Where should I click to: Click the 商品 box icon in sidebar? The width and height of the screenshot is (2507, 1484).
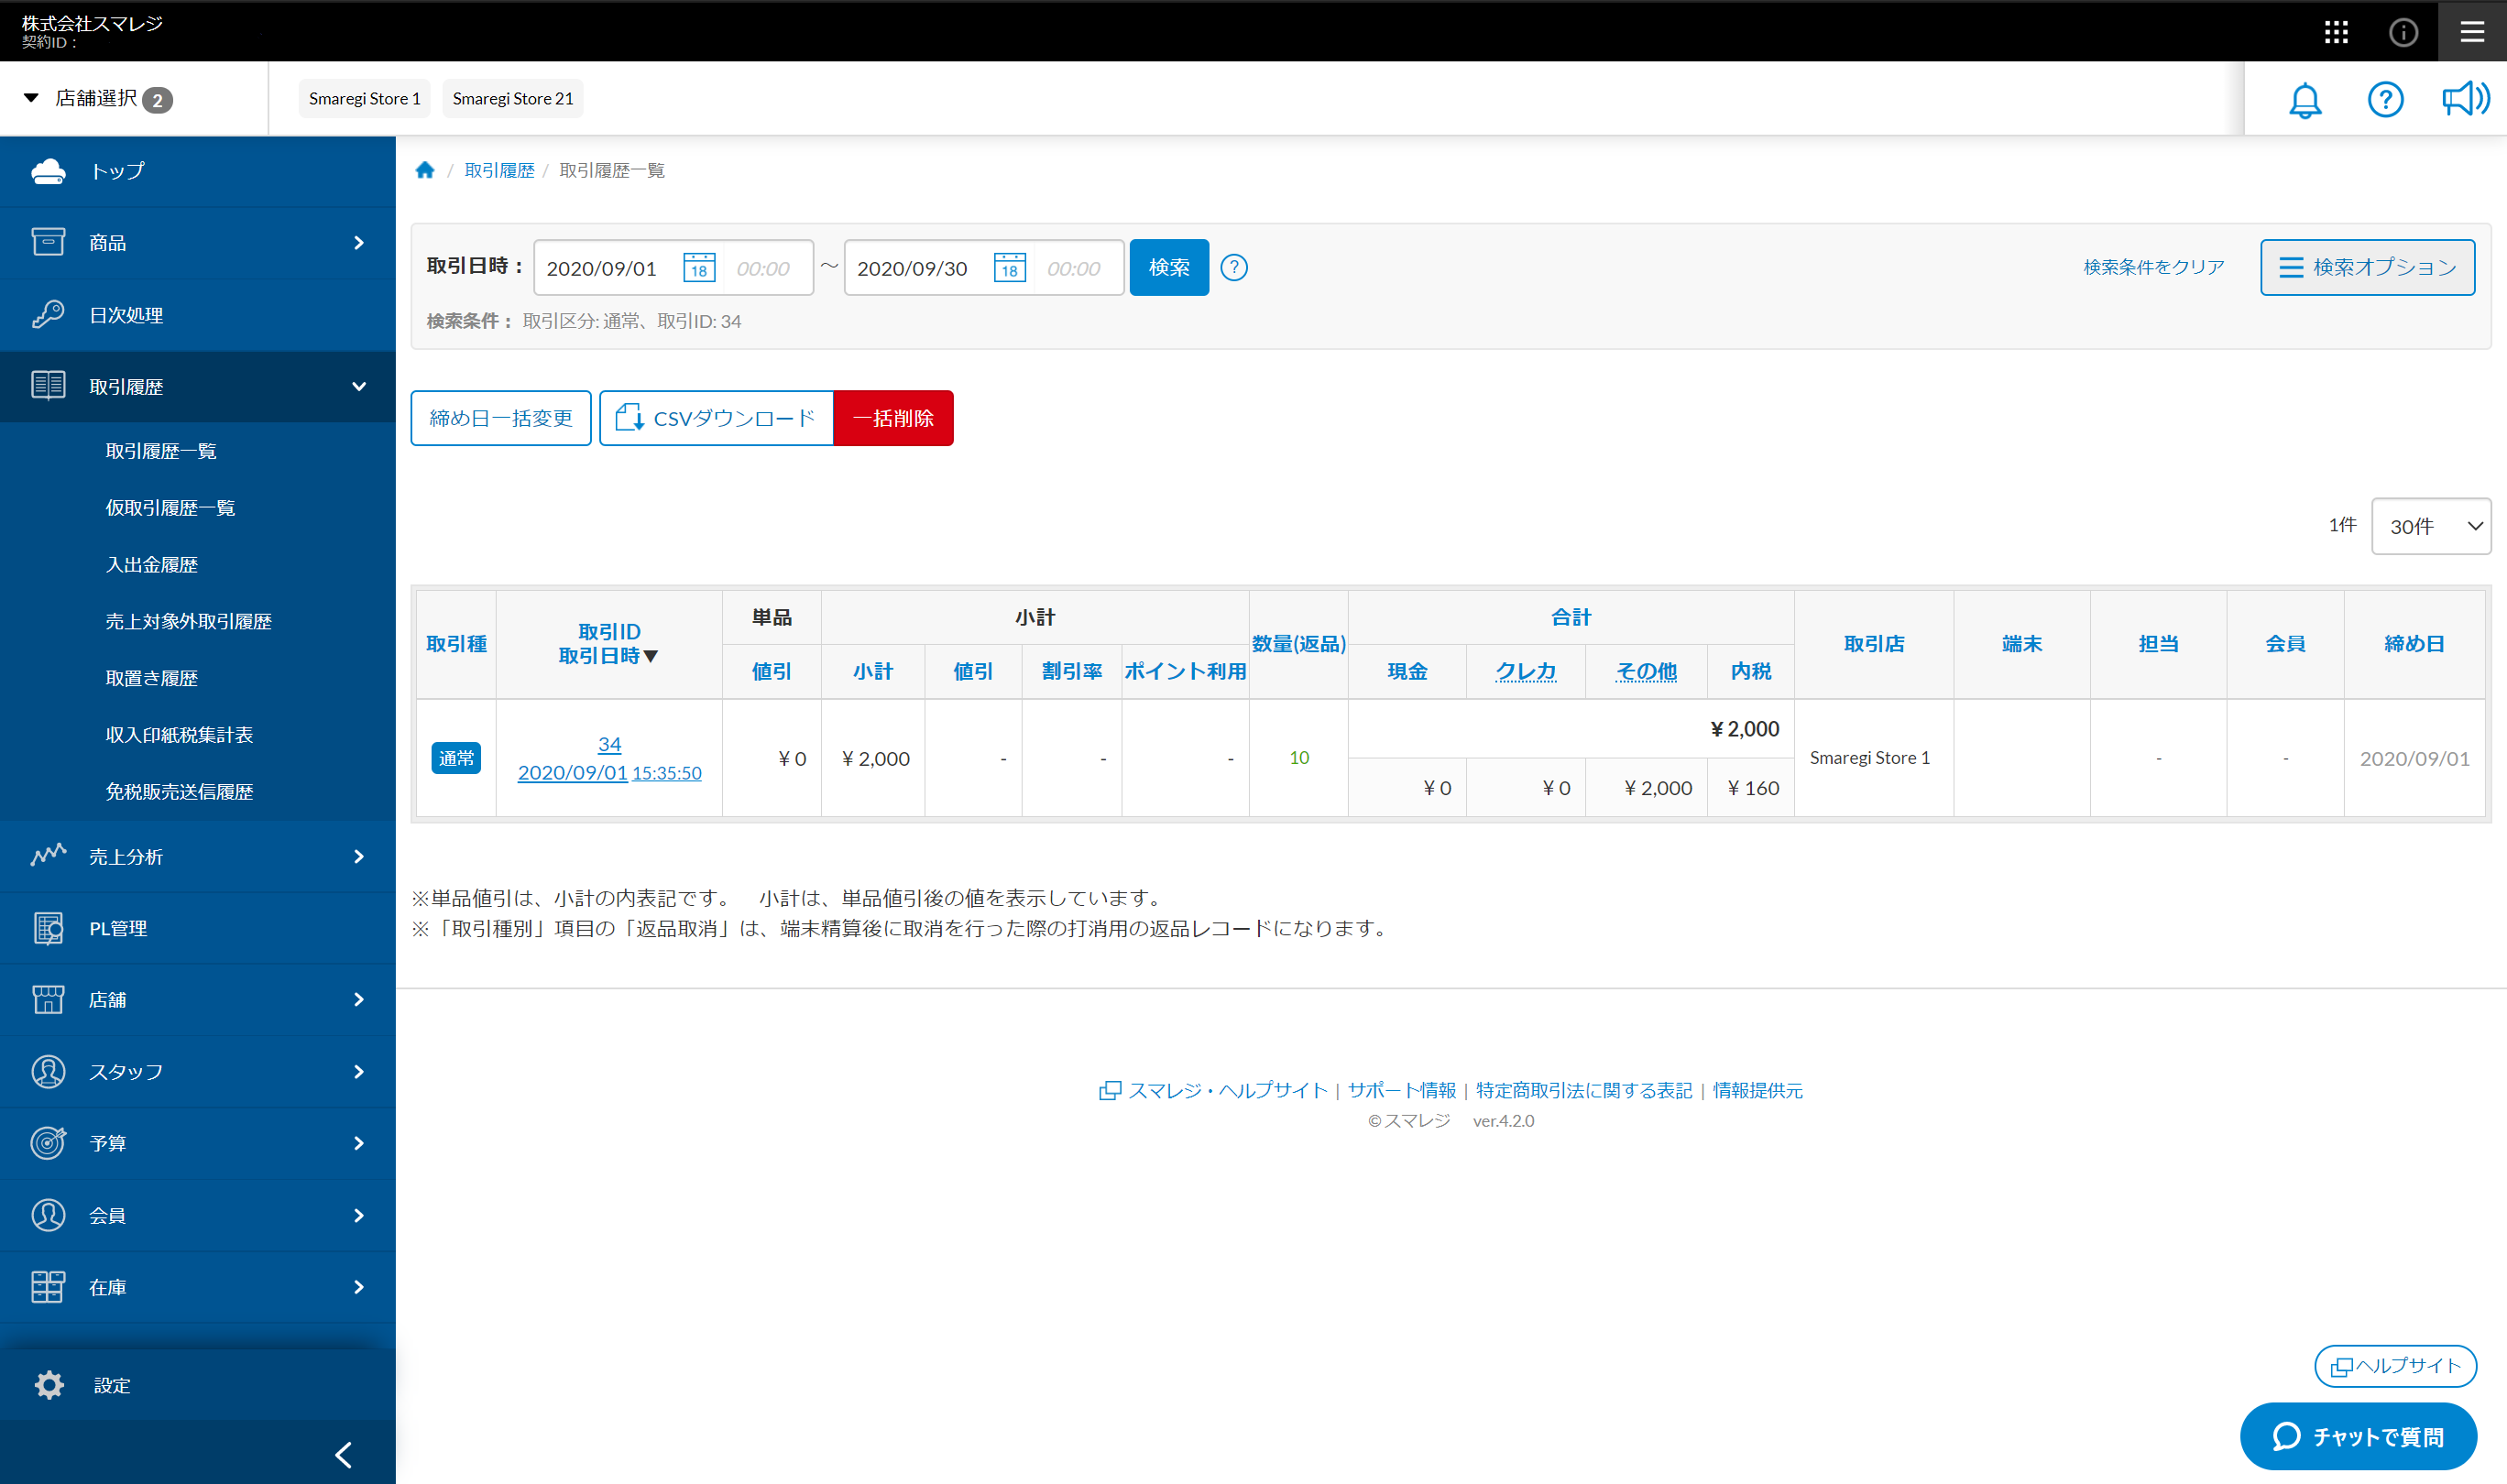pyautogui.click(x=48, y=242)
